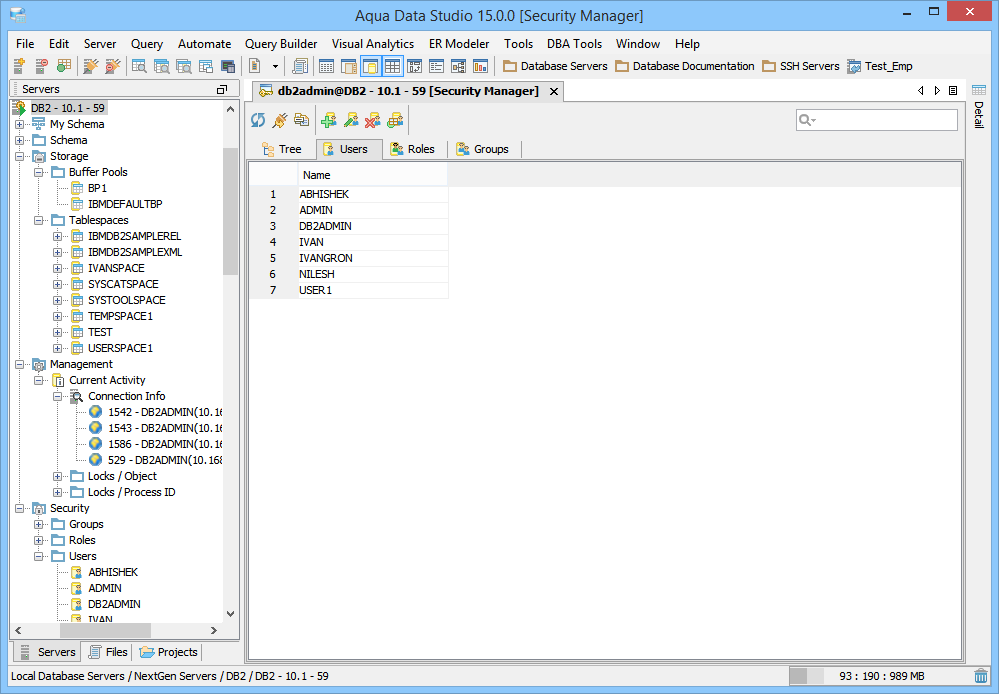Click the red X Delete User icon

[372, 120]
